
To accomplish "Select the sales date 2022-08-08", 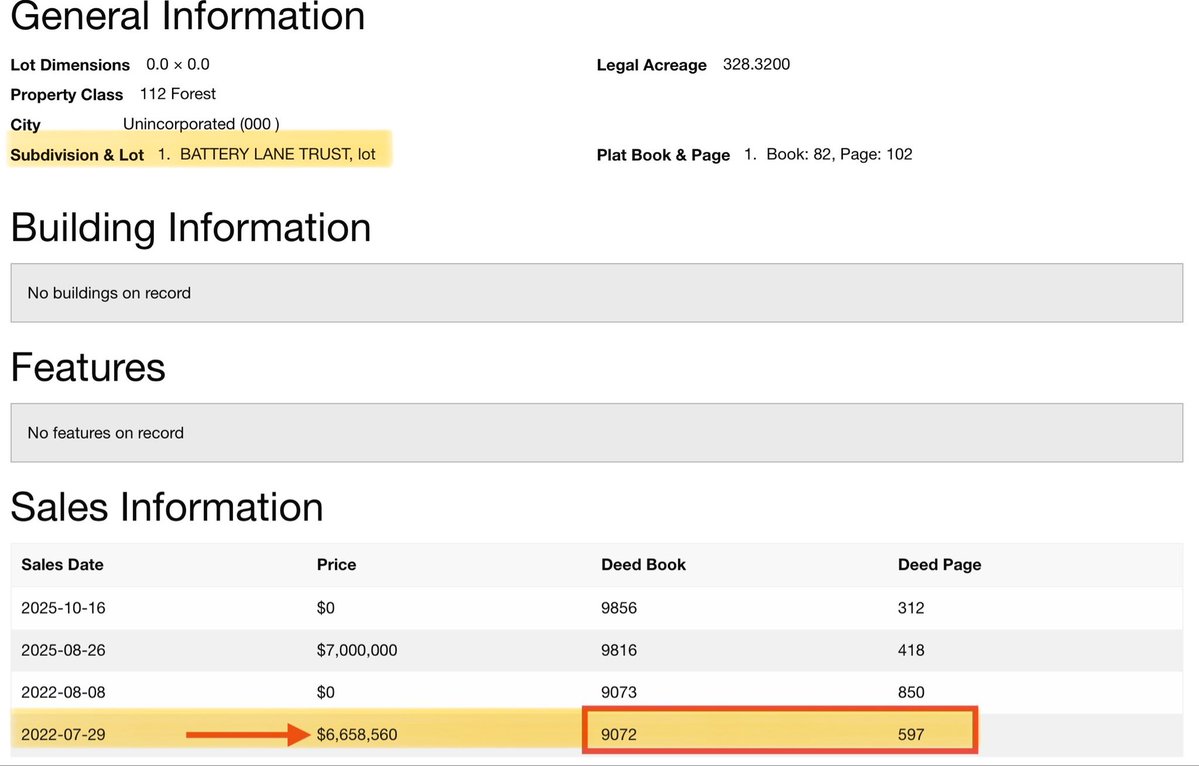I will click(63, 692).
